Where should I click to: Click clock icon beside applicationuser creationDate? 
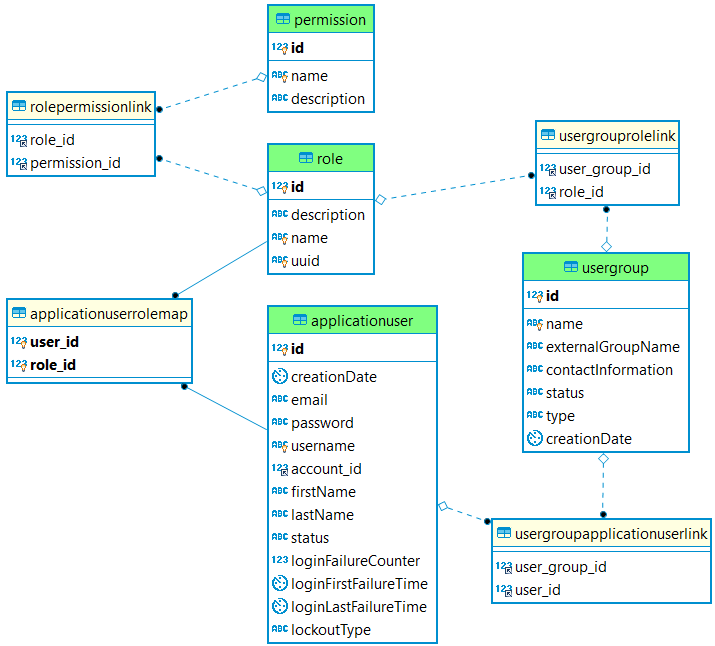coord(280,377)
